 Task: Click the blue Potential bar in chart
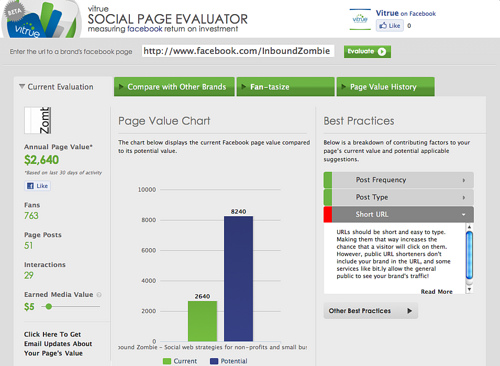[x=238, y=279]
